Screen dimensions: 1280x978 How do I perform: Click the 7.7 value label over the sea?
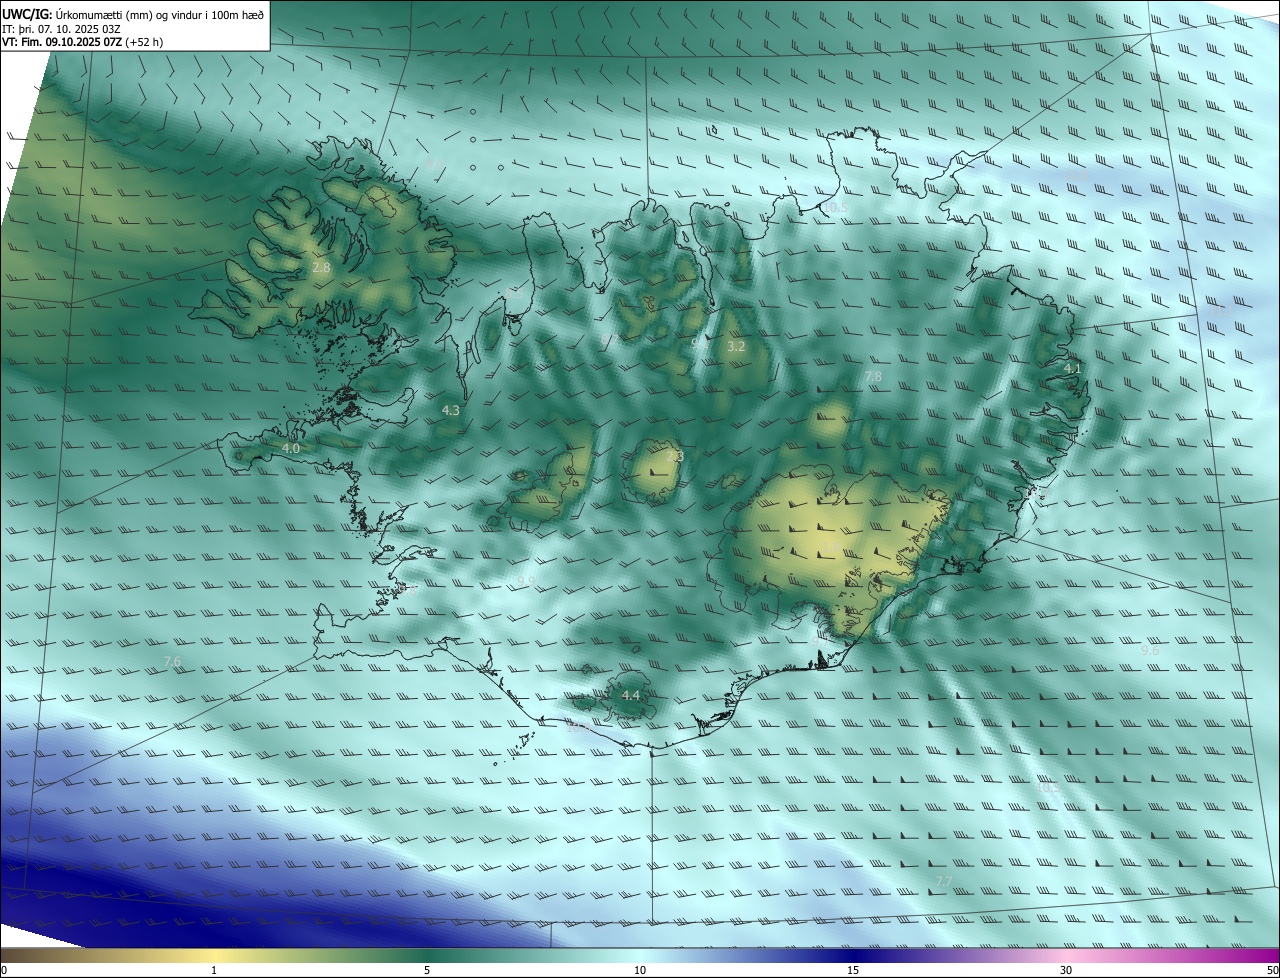(944, 881)
